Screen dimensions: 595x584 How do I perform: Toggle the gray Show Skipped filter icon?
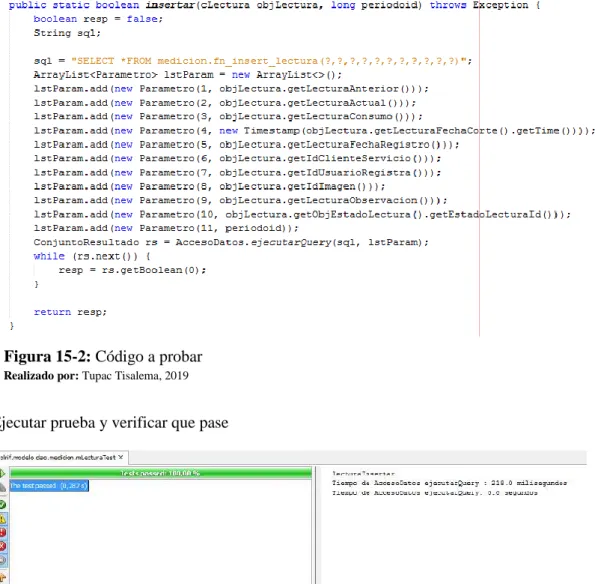click(2, 560)
